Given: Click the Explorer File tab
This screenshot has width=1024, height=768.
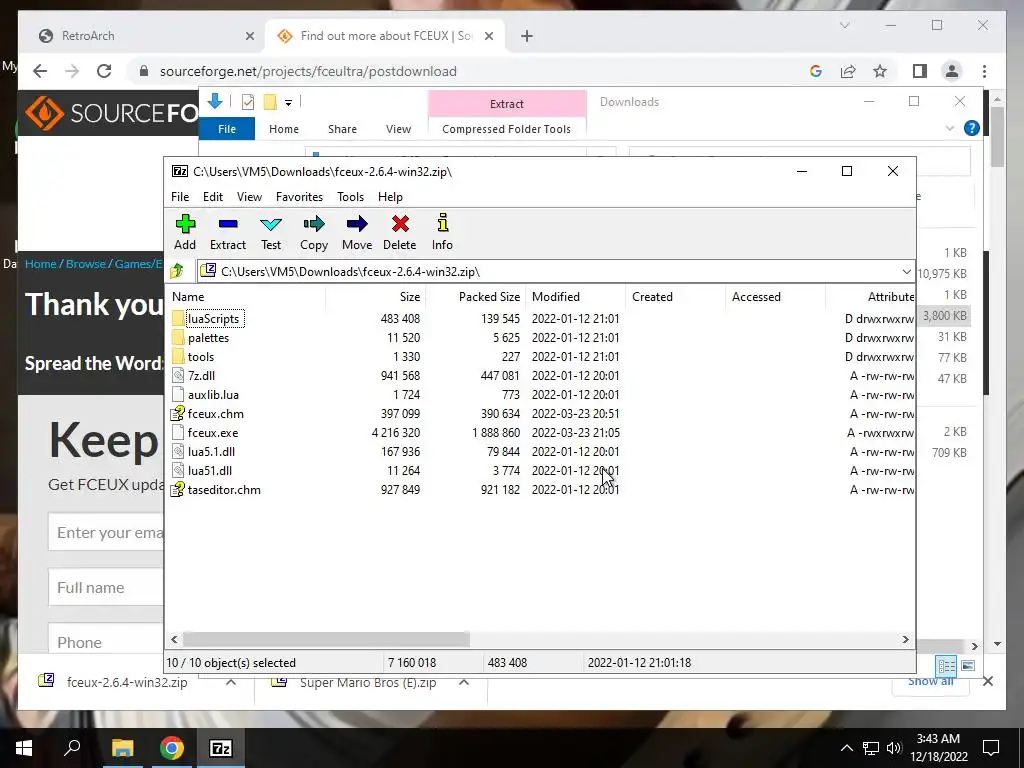Looking at the screenshot, I should coord(227,129).
